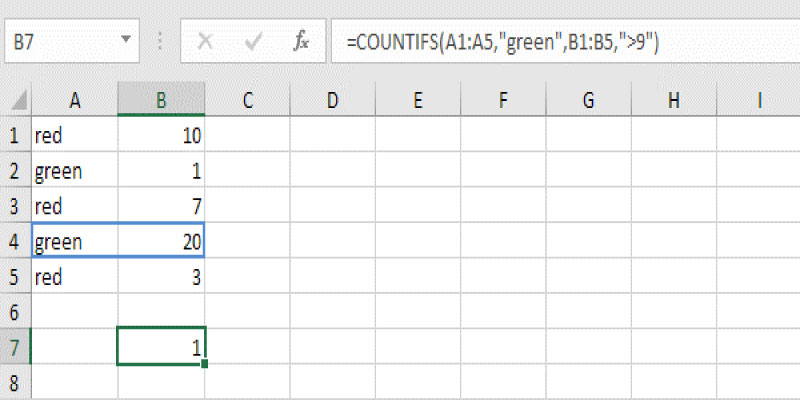
Task: Select row 2 header
Action: [x=15, y=170]
